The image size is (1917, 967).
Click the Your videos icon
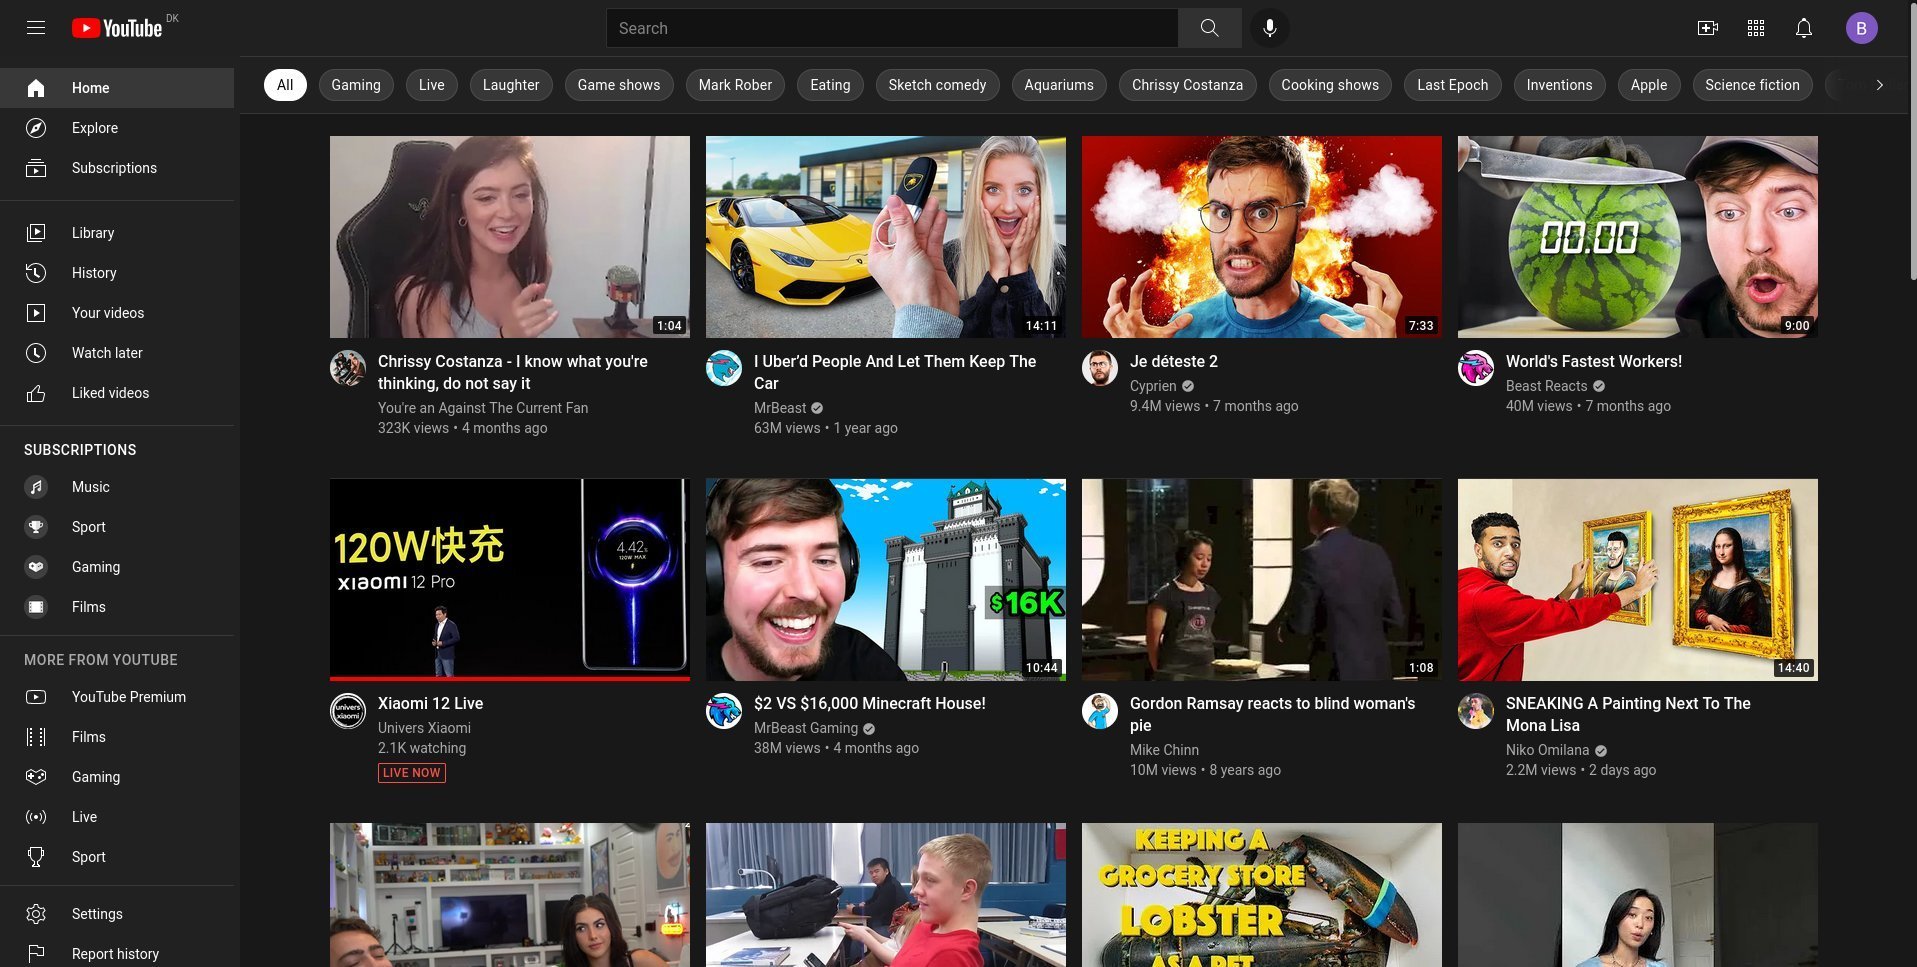pyautogui.click(x=36, y=313)
